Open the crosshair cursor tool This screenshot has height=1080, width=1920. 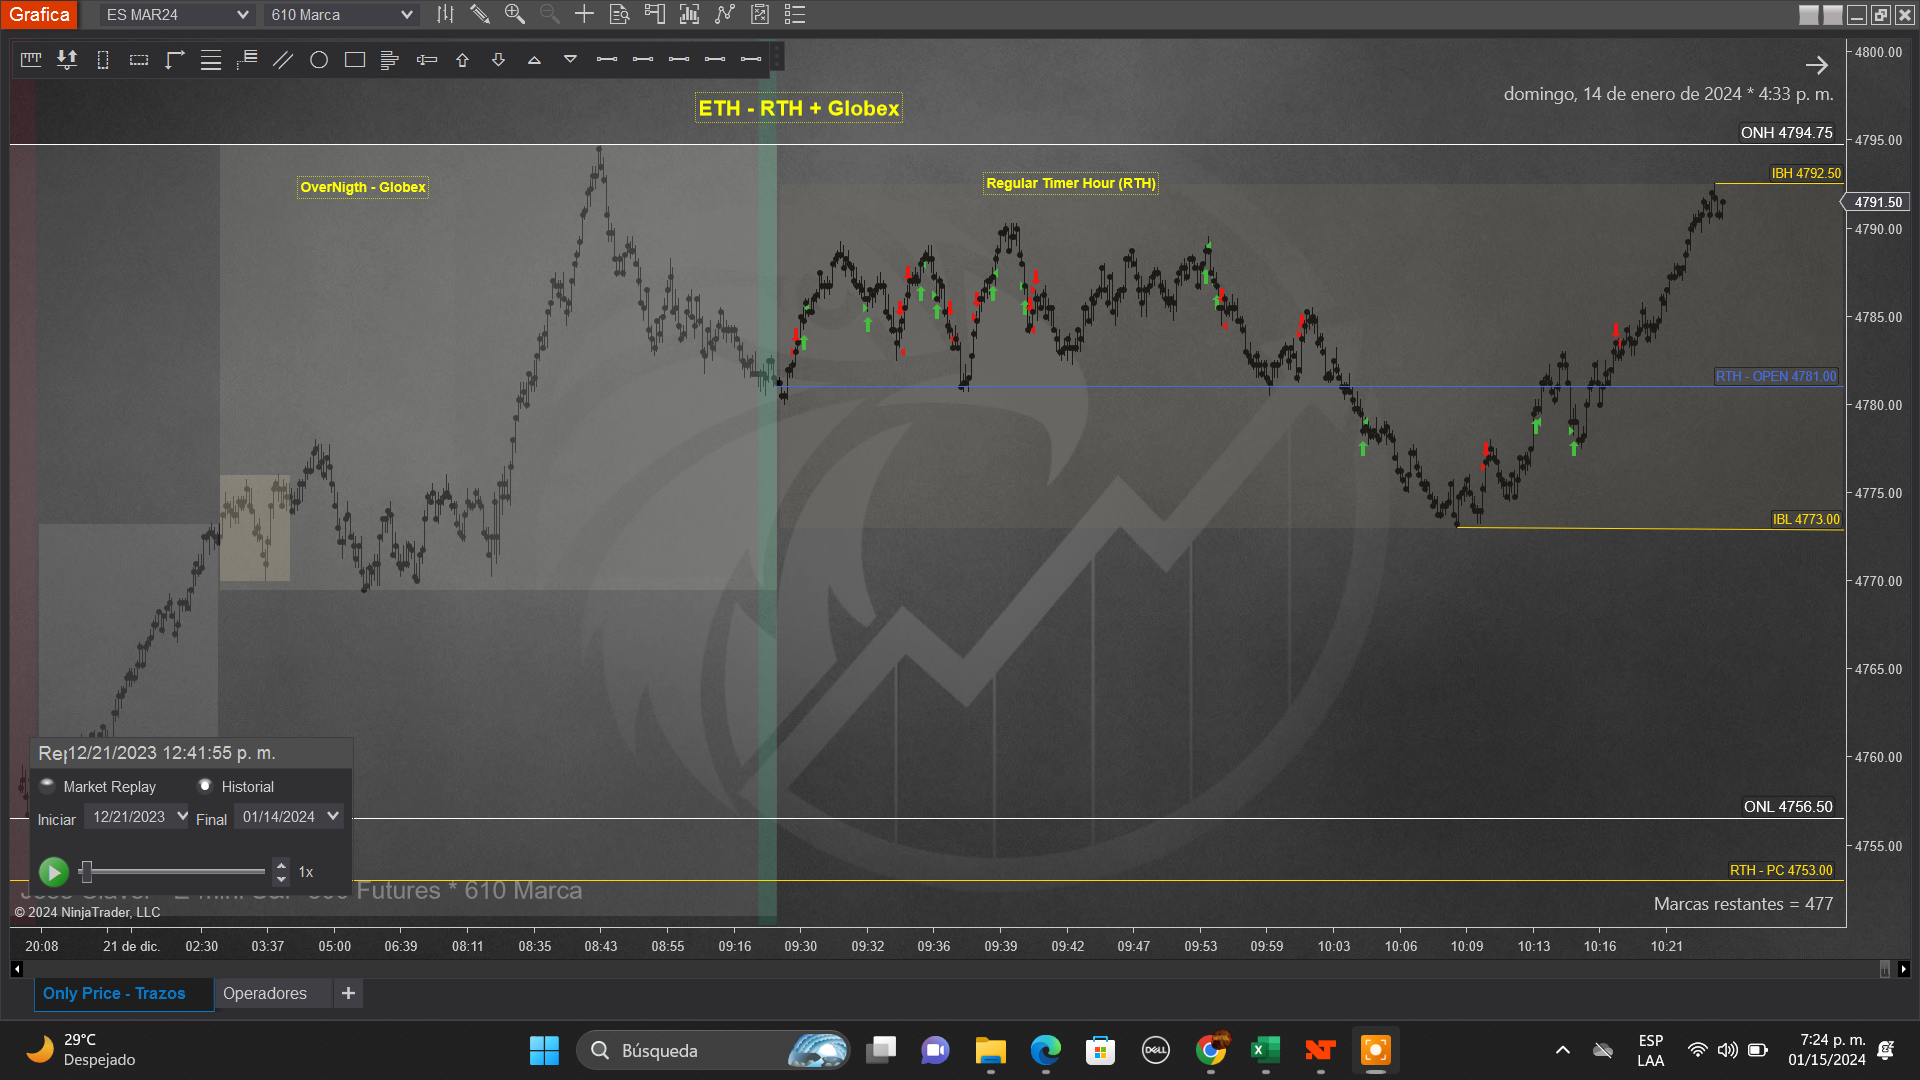(x=584, y=14)
